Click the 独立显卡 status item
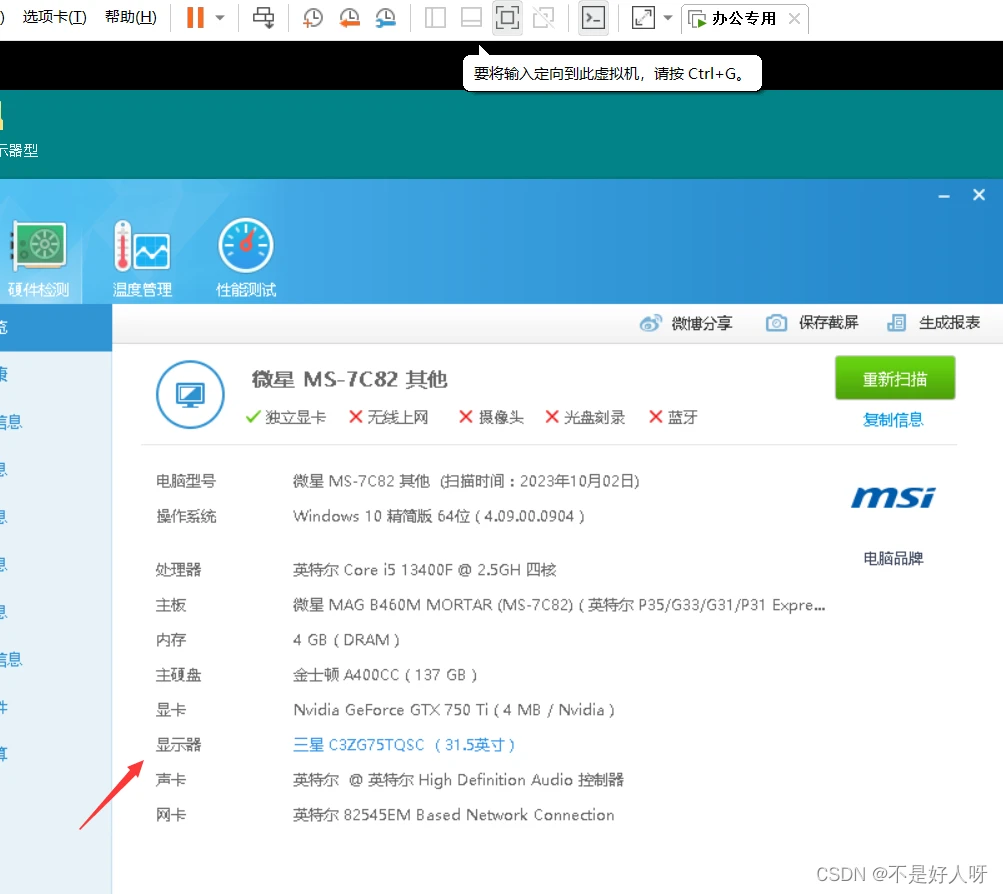This screenshot has height=894, width=1003. click(286, 418)
